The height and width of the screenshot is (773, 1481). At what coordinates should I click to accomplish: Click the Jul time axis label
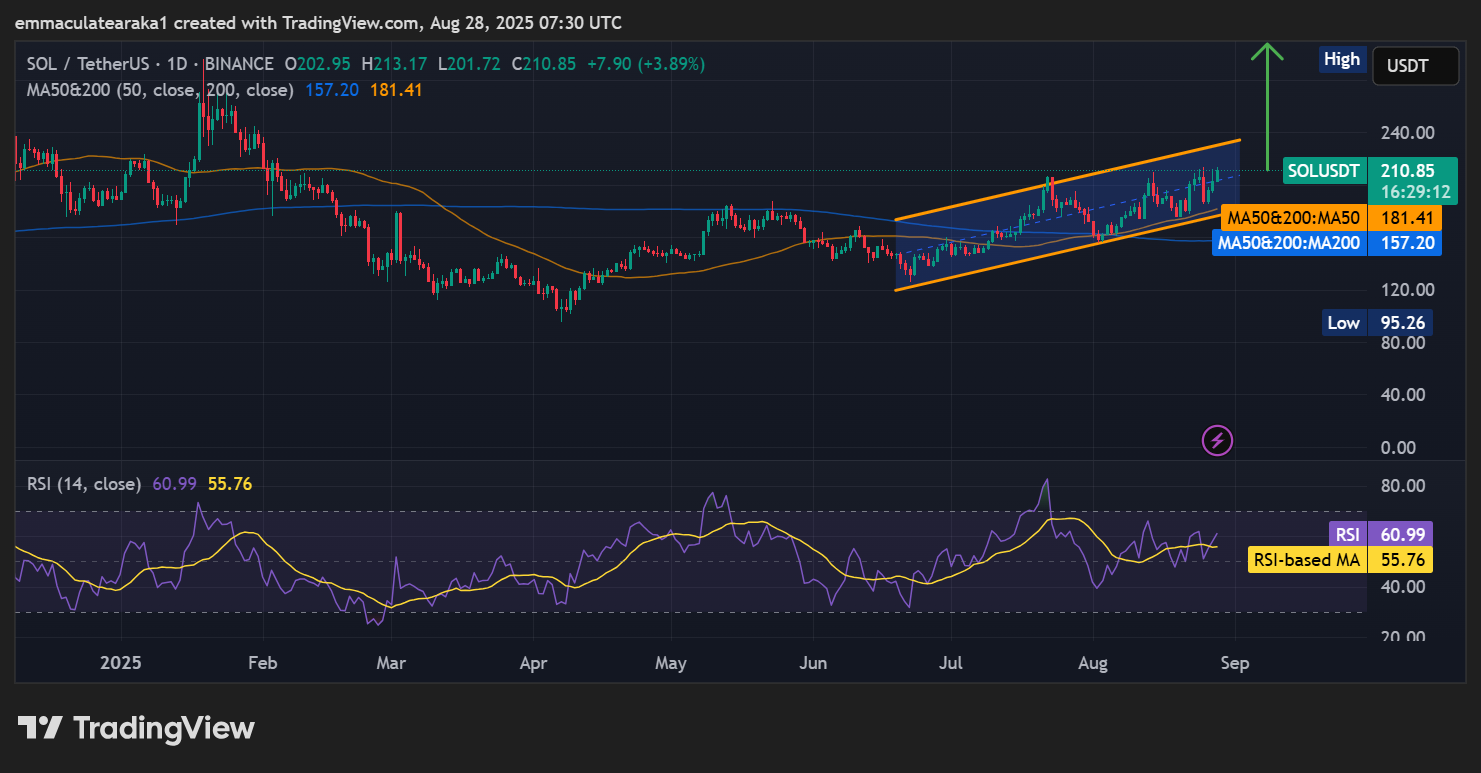click(951, 663)
